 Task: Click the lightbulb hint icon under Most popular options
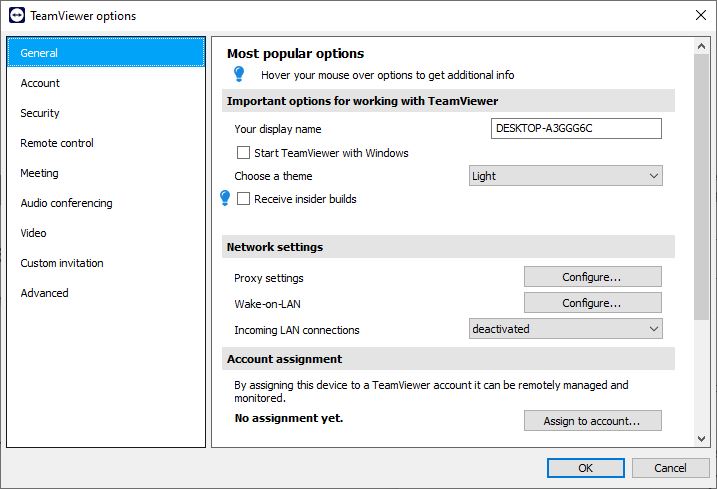pyautogui.click(x=239, y=74)
